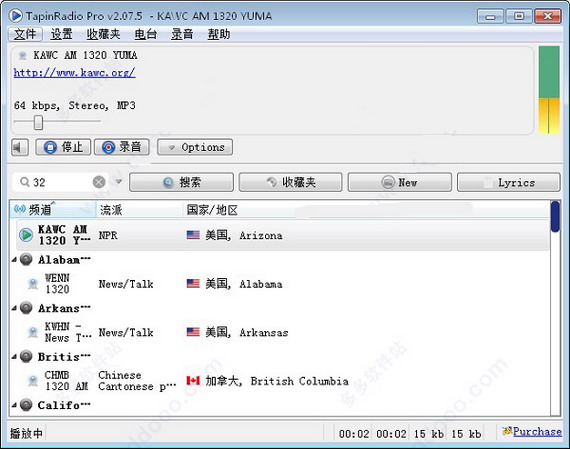Open the 文件 menu
The height and width of the screenshot is (449, 570).
pos(25,34)
